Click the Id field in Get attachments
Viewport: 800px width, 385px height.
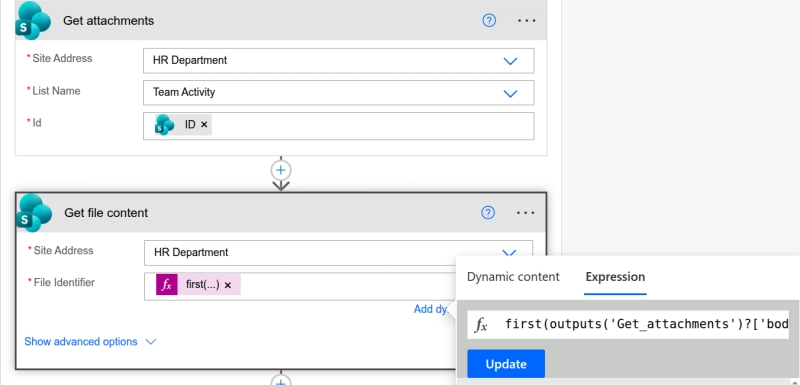tap(339, 126)
